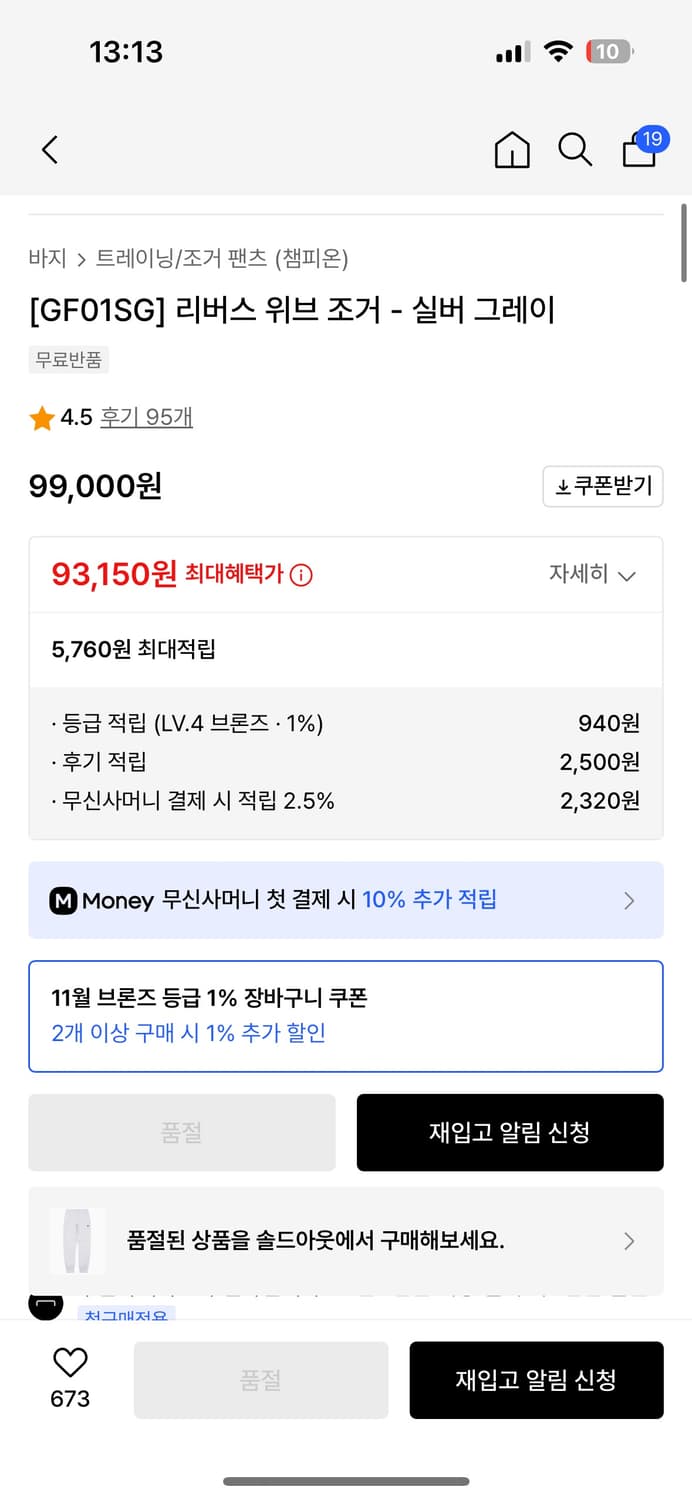Open sold-out product thumbnail image

click(x=78, y=1241)
